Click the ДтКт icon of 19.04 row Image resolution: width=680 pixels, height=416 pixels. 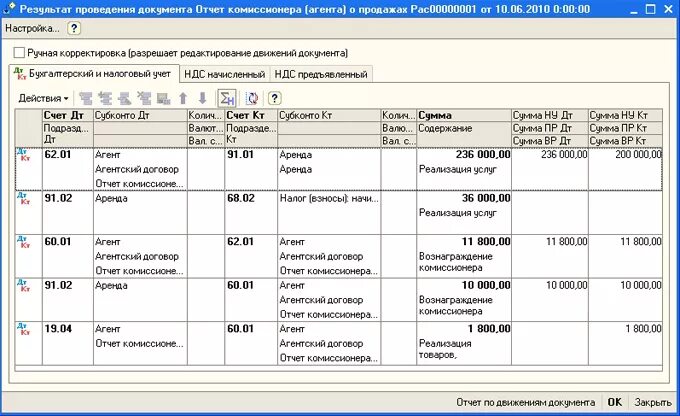coord(22,329)
